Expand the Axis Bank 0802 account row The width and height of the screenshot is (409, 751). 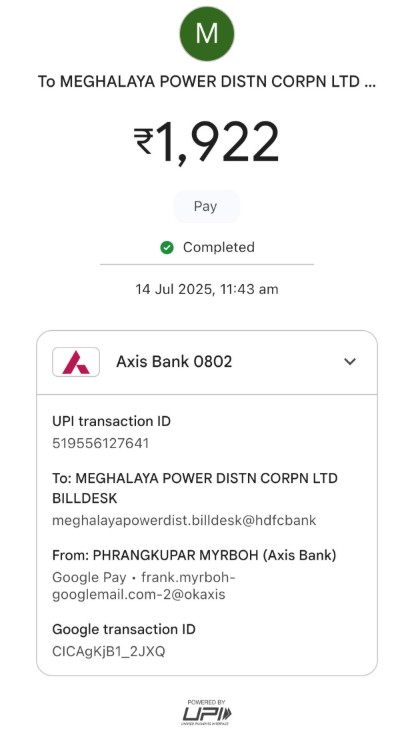click(206, 362)
